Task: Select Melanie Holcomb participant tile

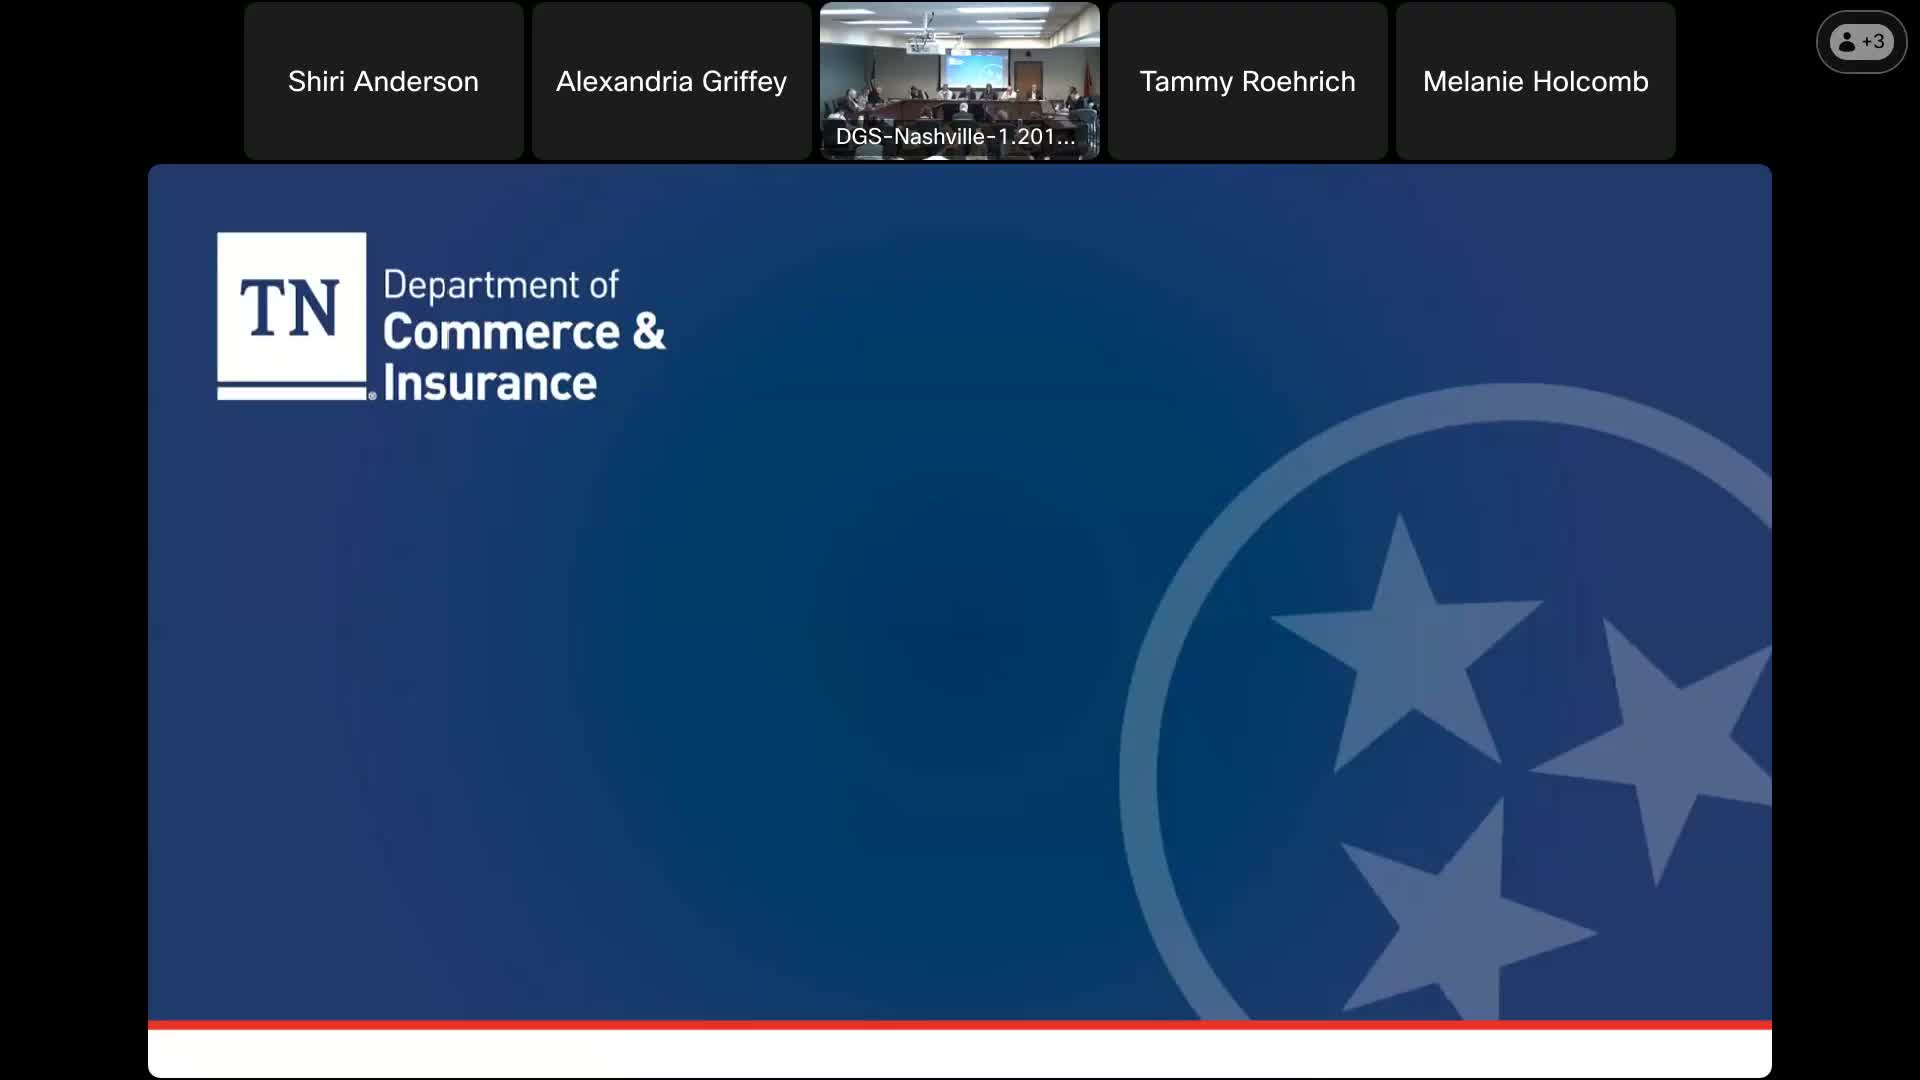Action: point(1535,81)
